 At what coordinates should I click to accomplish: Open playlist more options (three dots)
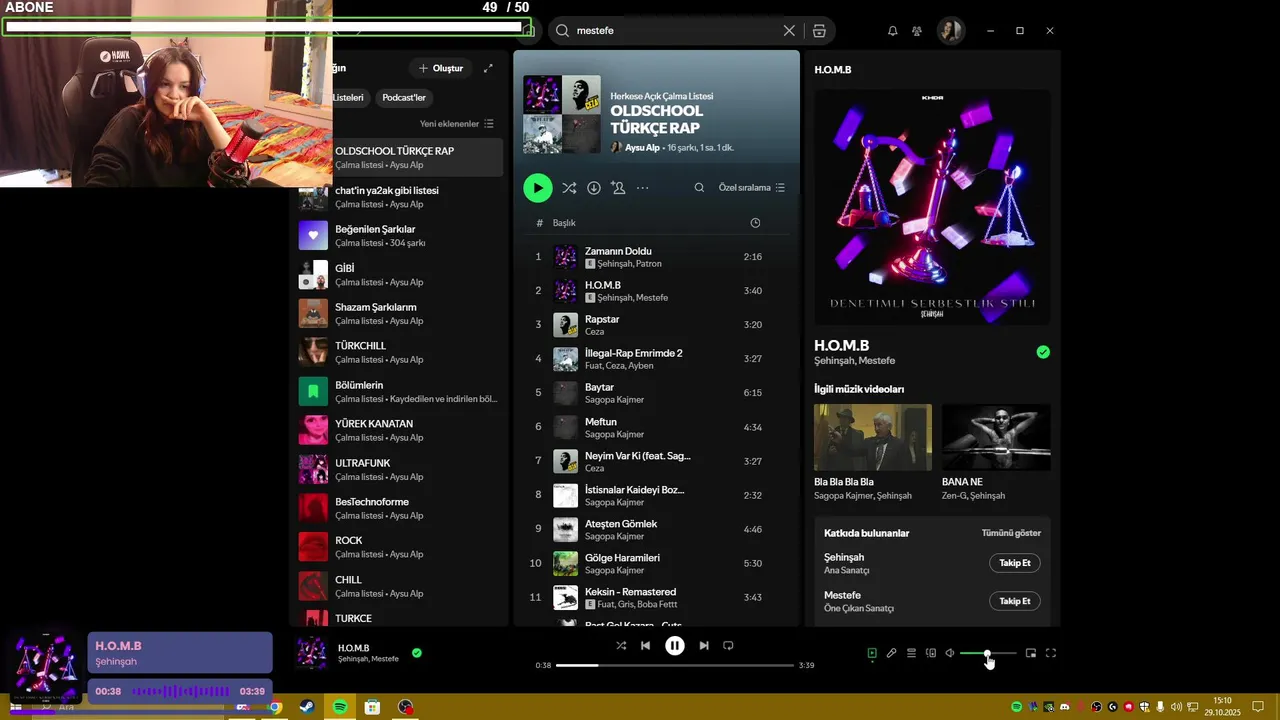click(x=643, y=188)
